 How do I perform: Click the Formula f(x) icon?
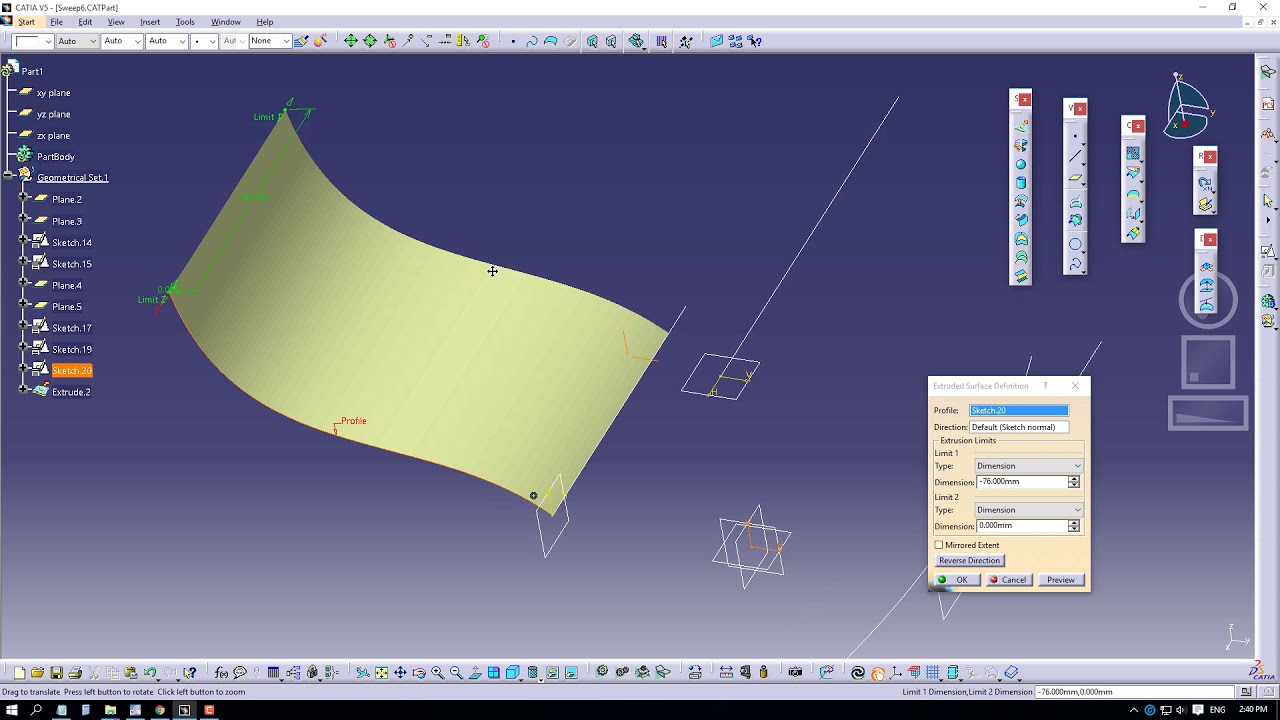pos(221,672)
